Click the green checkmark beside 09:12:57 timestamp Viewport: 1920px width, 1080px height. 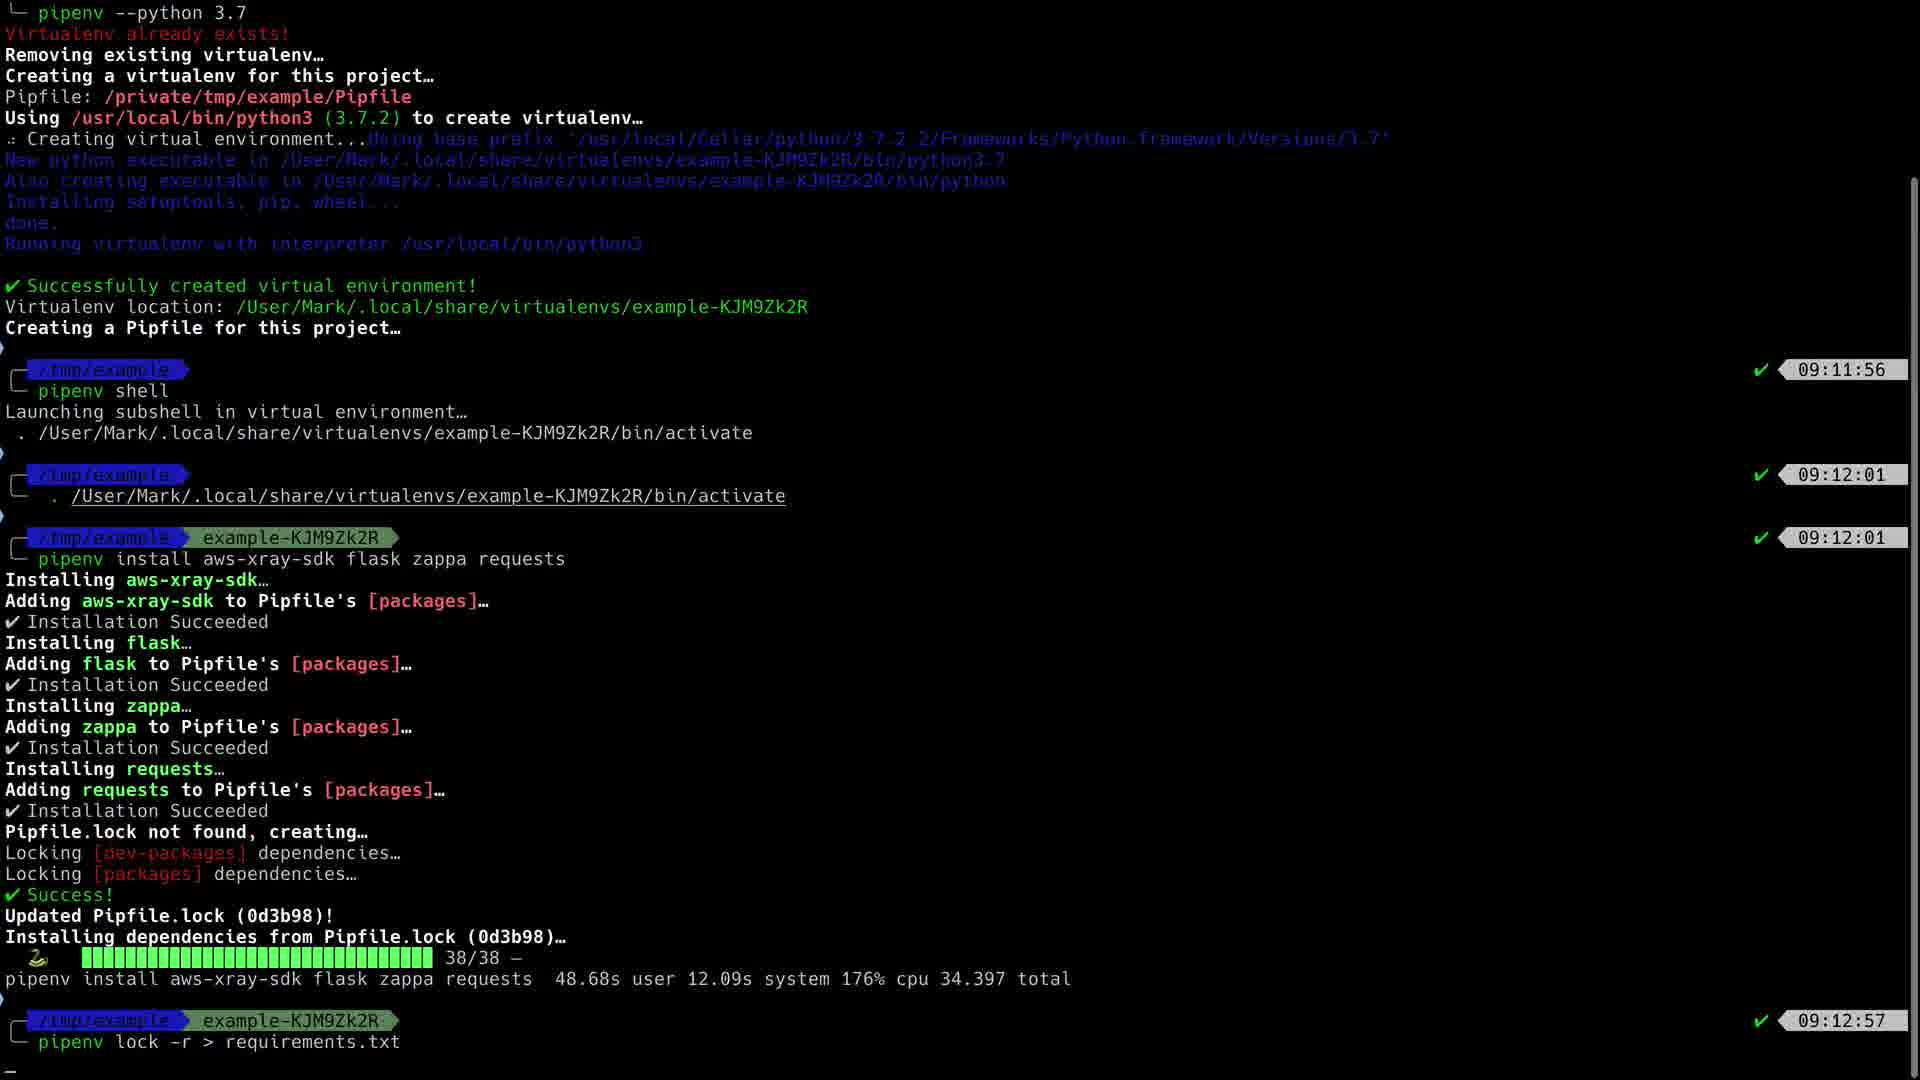coord(1761,1021)
